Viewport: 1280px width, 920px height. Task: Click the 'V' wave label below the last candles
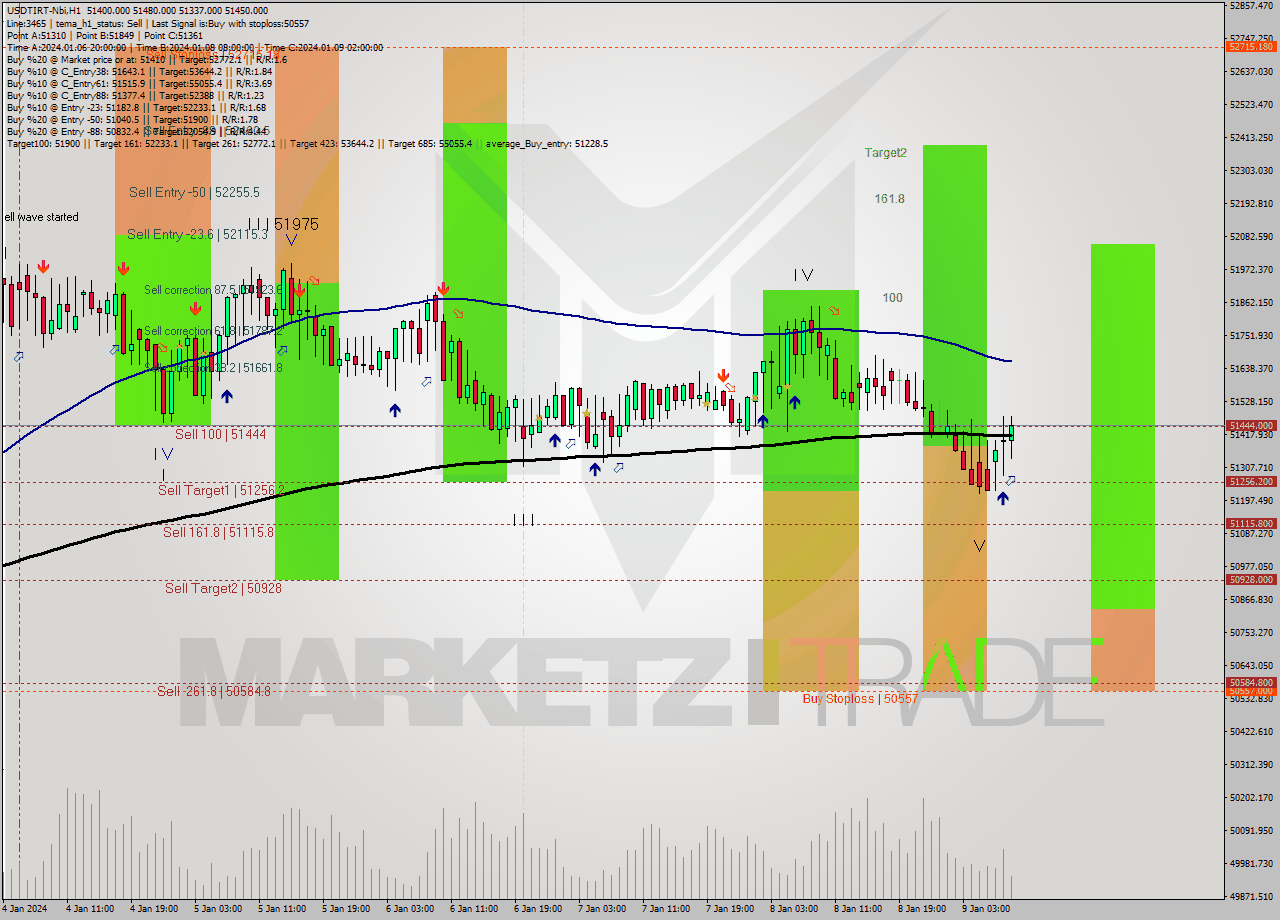tap(980, 545)
